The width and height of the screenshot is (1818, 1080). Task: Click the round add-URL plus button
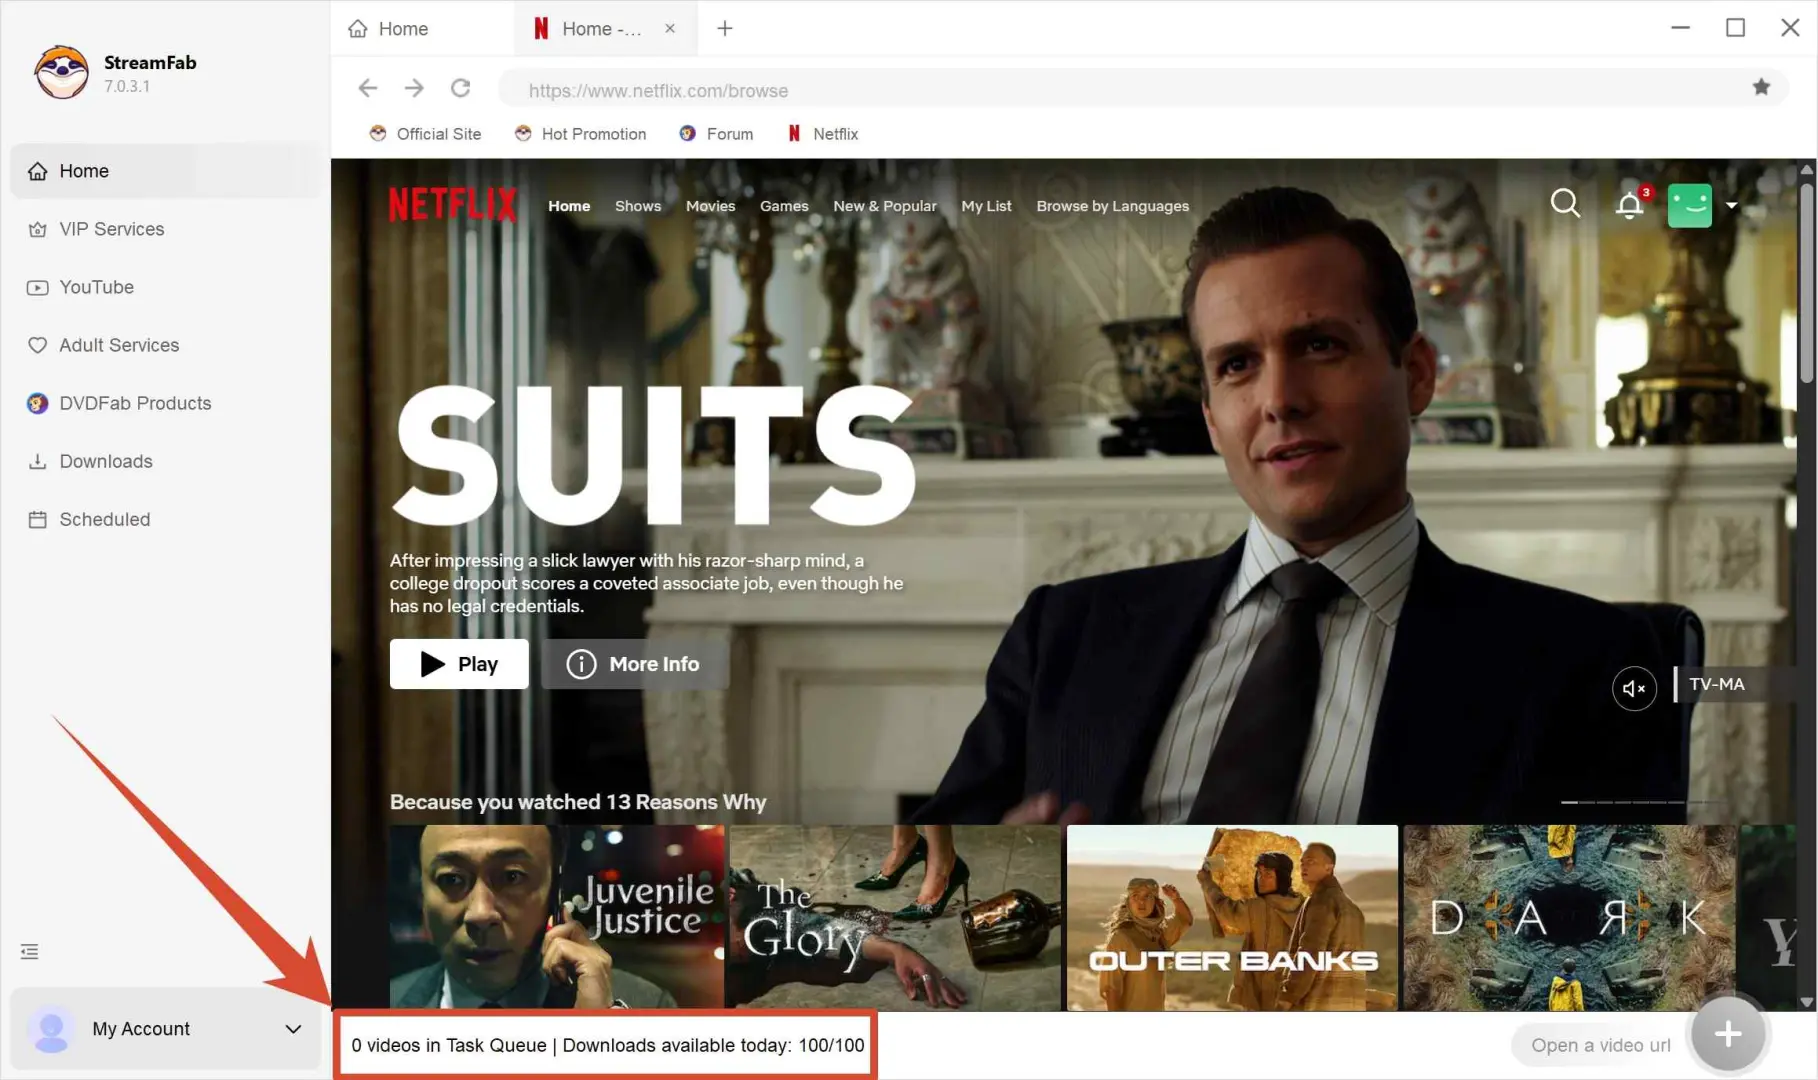pos(1728,1034)
